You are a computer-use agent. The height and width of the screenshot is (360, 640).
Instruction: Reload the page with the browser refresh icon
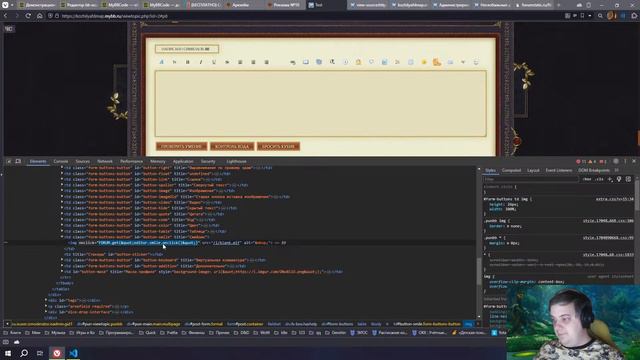click(28, 16)
